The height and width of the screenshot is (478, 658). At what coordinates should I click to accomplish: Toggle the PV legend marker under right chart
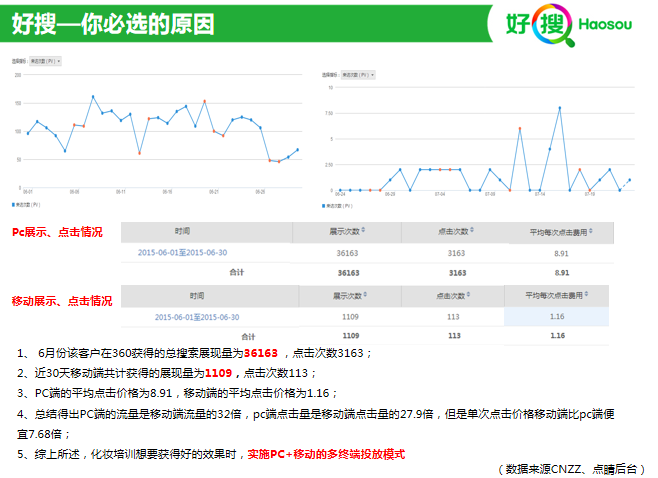click(324, 206)
